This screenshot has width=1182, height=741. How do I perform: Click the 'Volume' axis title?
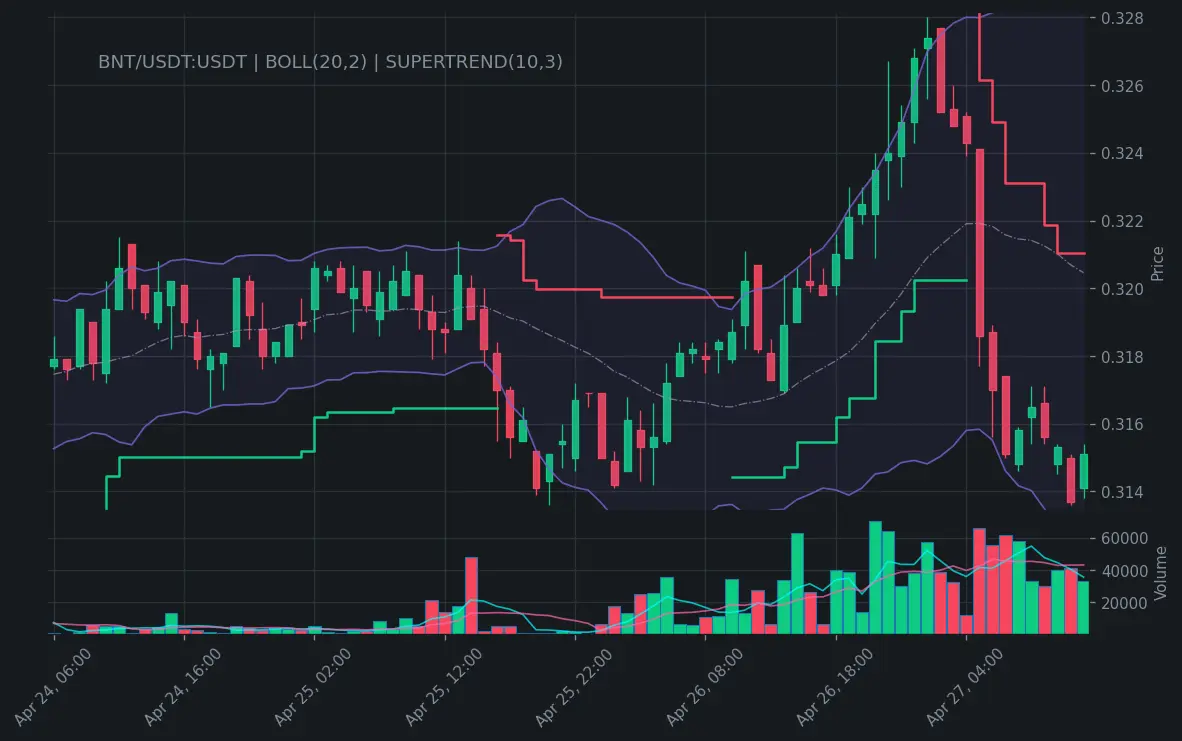[x=1161, y=573]
